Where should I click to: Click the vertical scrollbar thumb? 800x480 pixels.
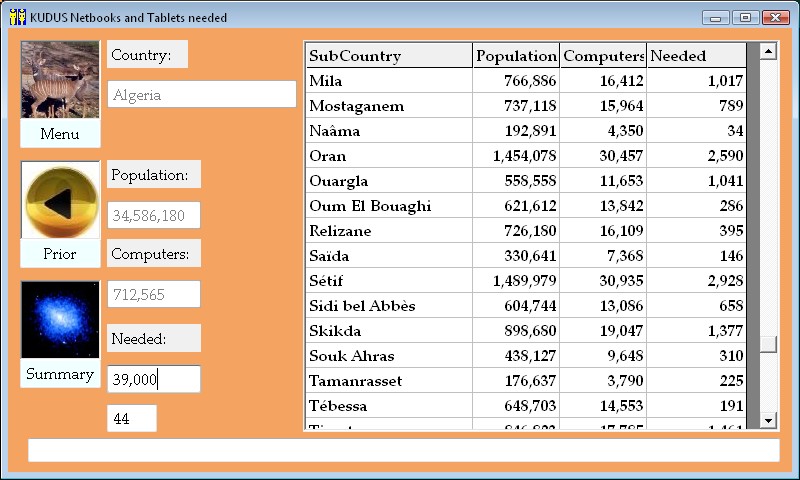[768, 344]
